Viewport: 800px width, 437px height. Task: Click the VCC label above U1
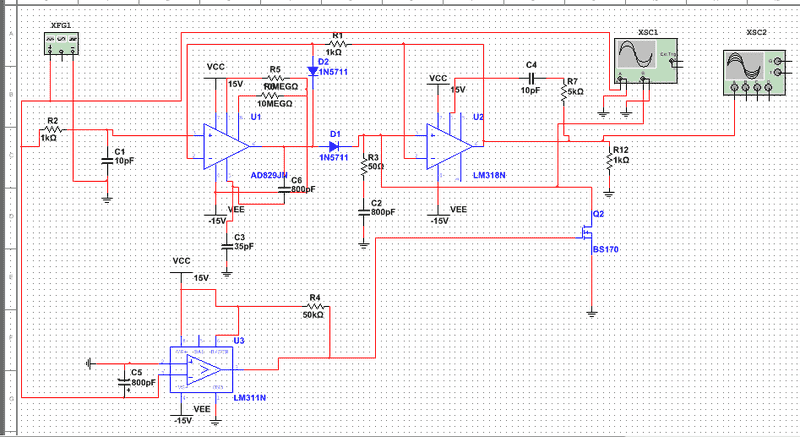pyautogui.click(x=215, y=67)
